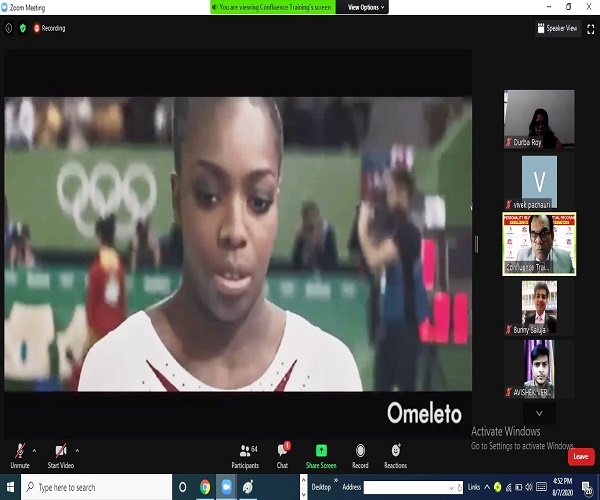Viewport: 600px width, 500px height.
Task: Start the video camera
Action: click(x=60, y=456)
